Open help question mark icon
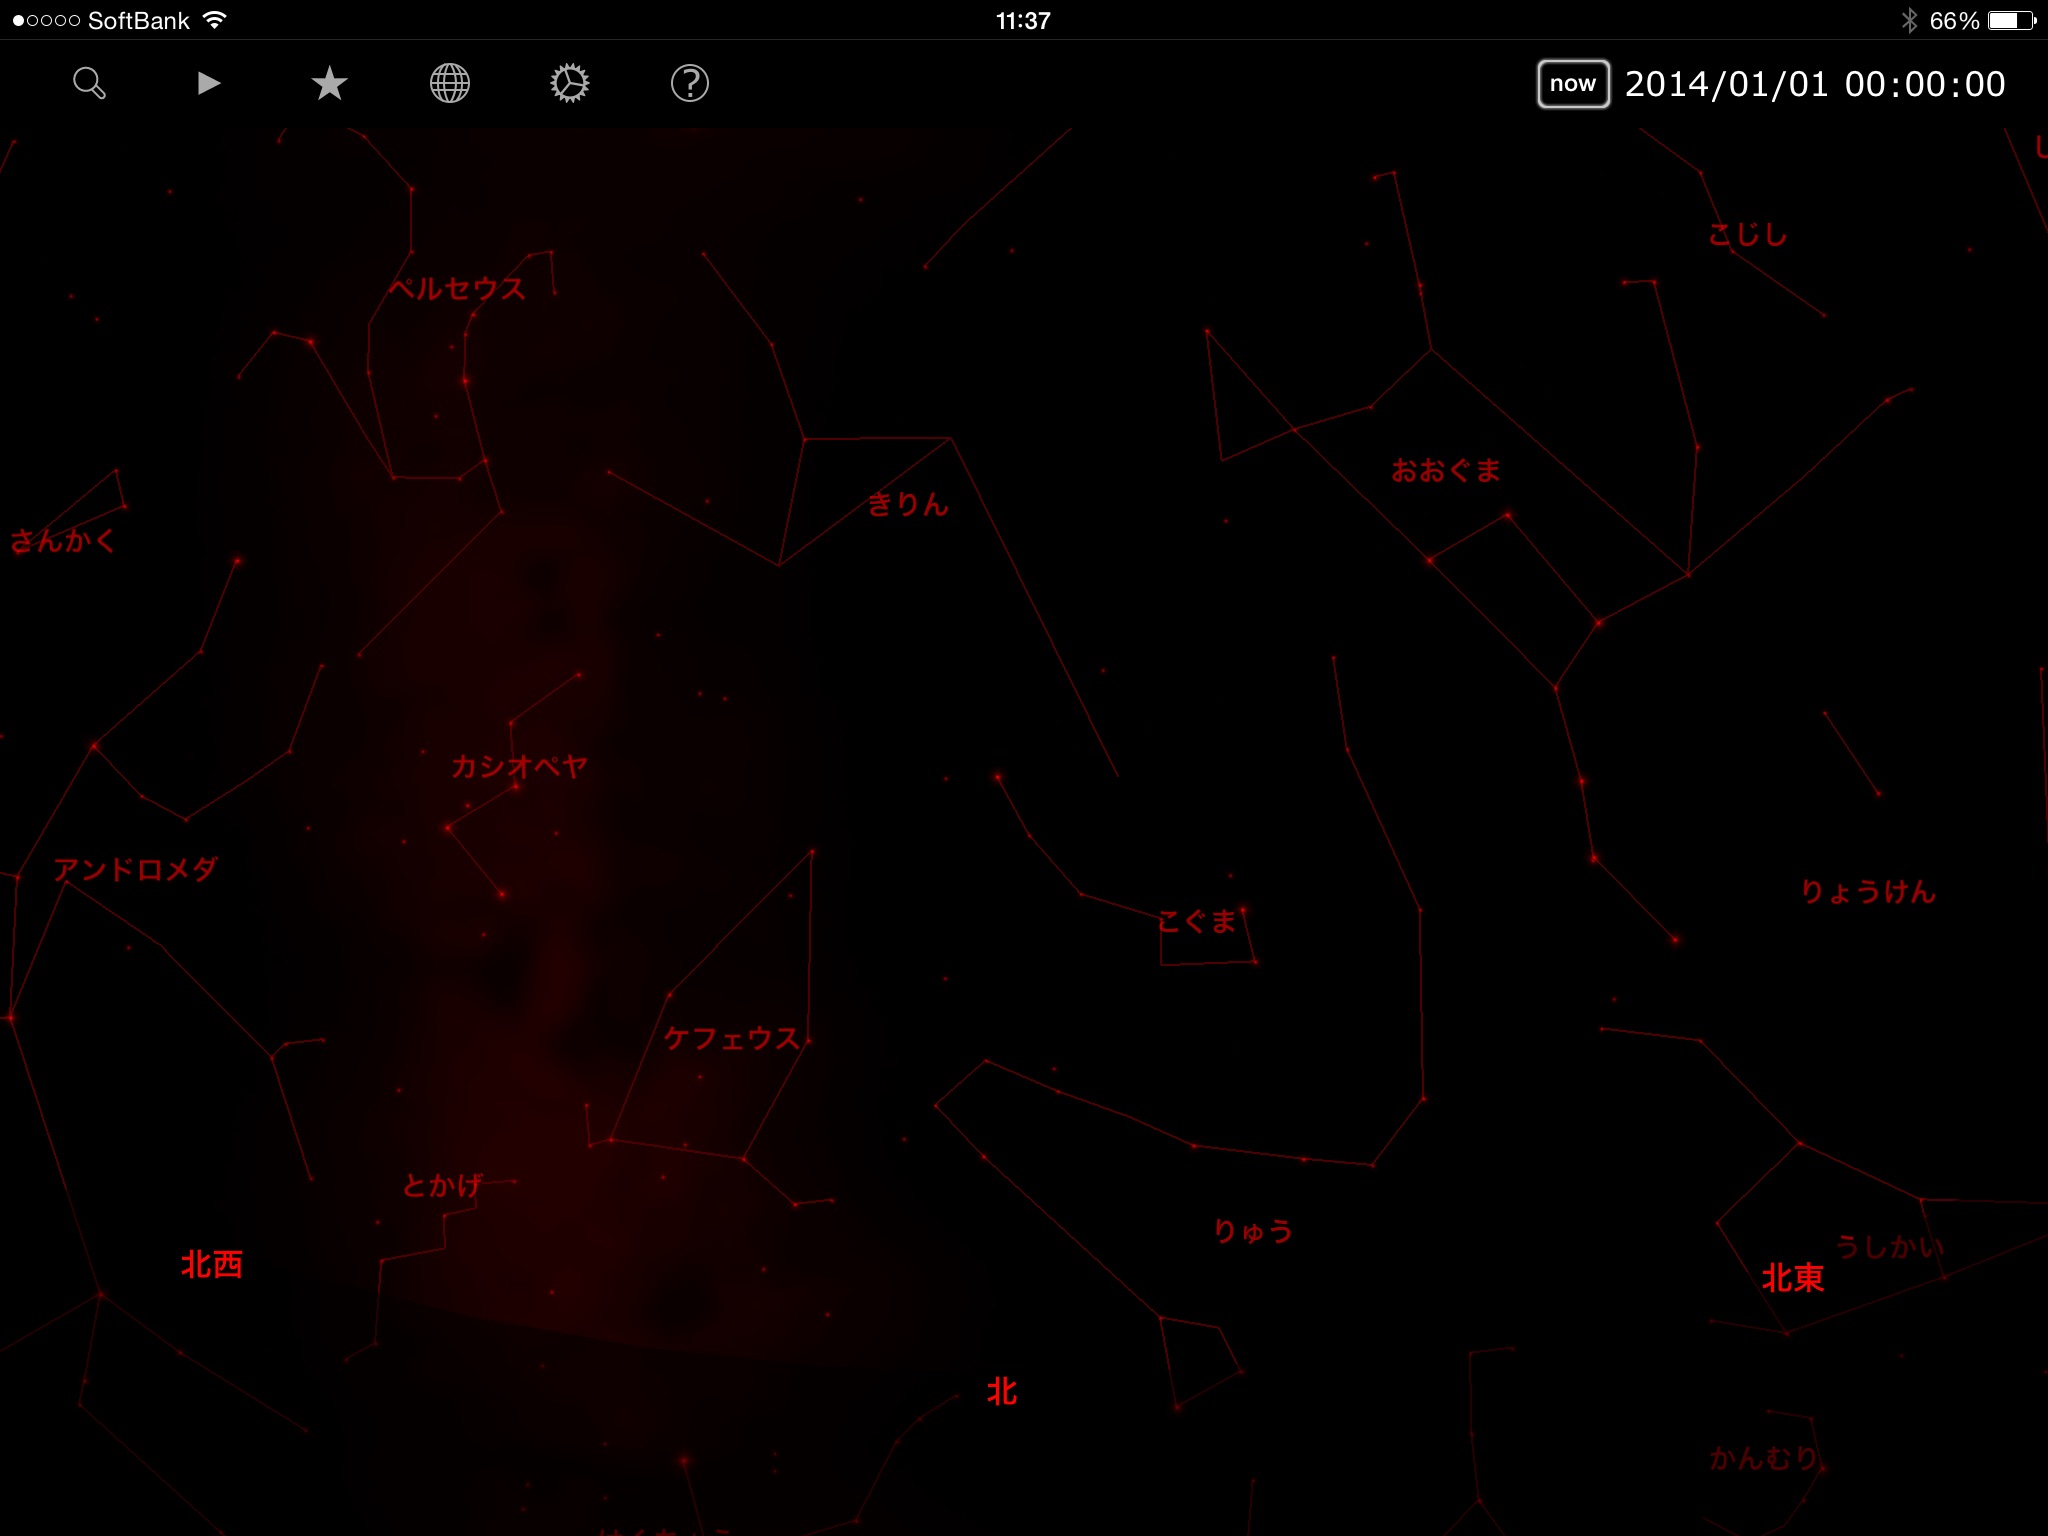 pos(689,83)
